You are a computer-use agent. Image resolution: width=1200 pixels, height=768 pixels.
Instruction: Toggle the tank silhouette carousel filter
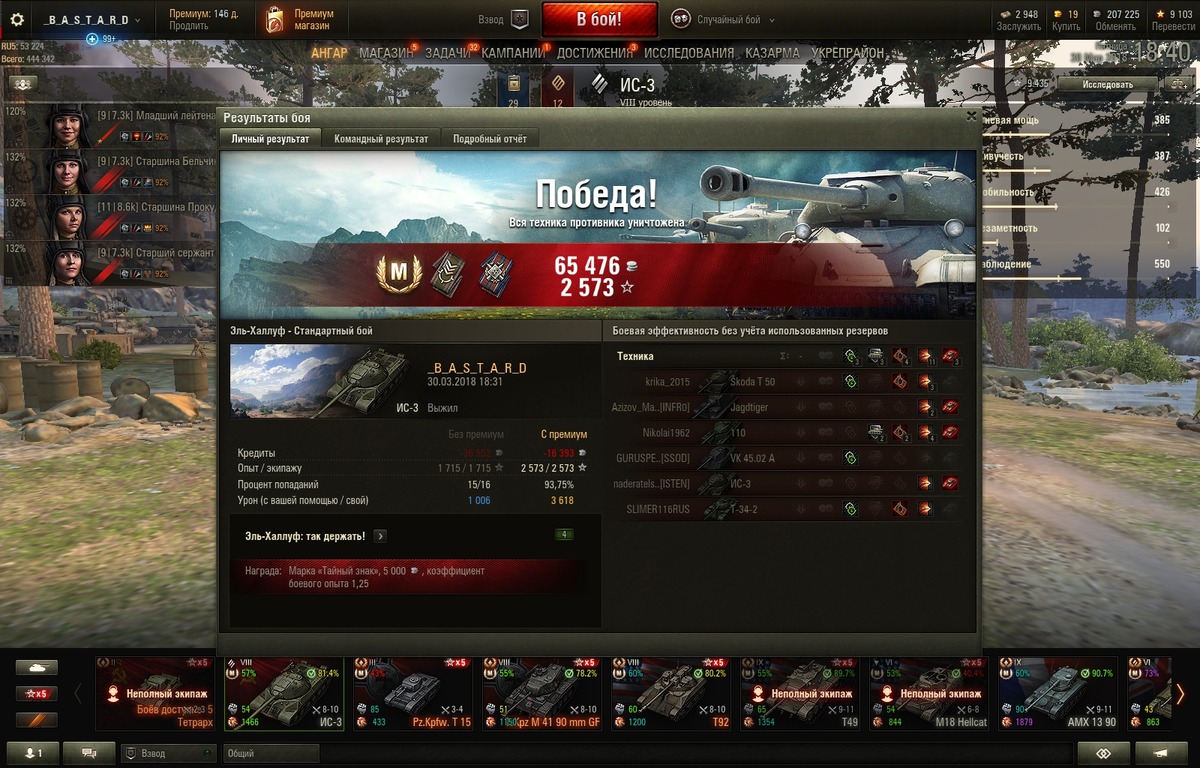[x=36, y=667]
